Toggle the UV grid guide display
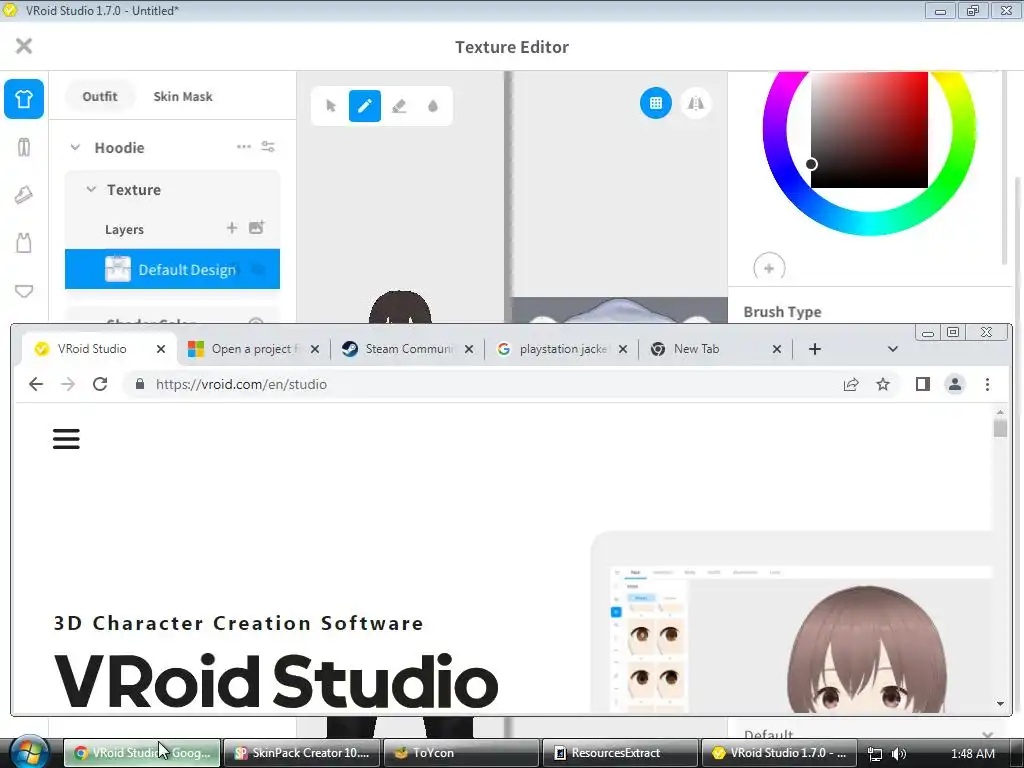 [656, 103]
